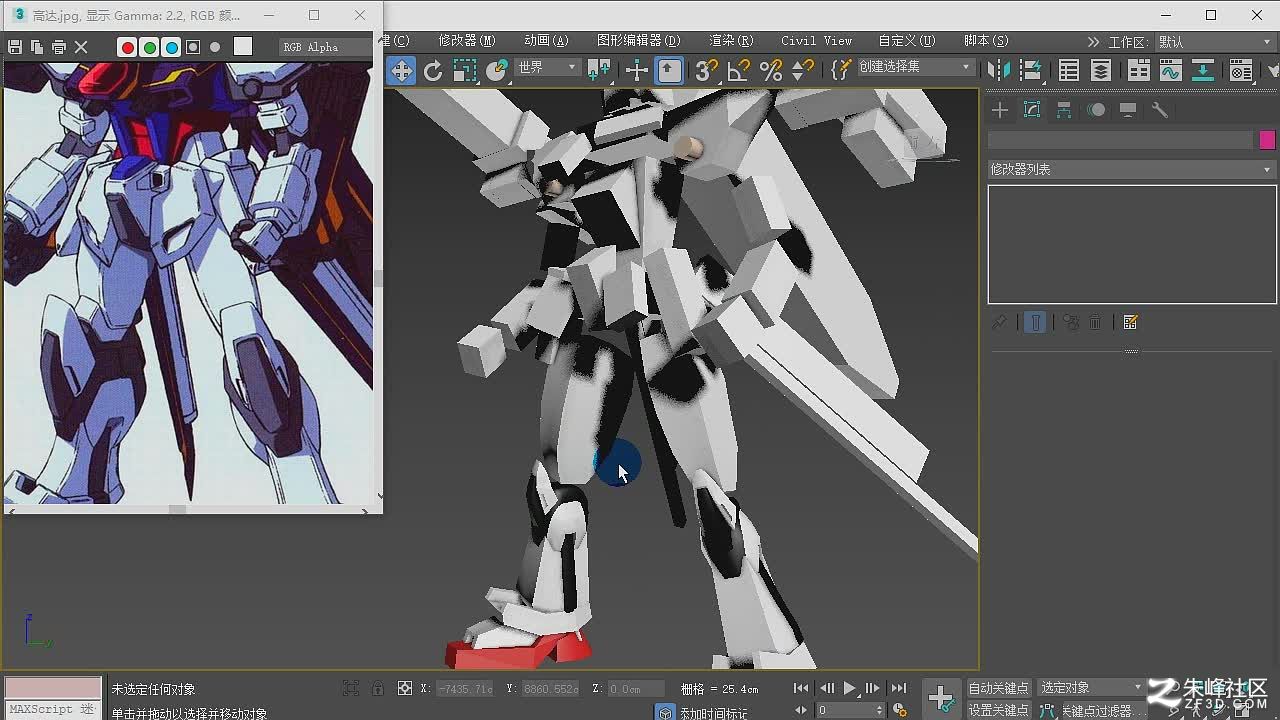Viewport: 1280px width, 720px height.
Task: Switch to Utilities command panel tab
Action: 1160,110
